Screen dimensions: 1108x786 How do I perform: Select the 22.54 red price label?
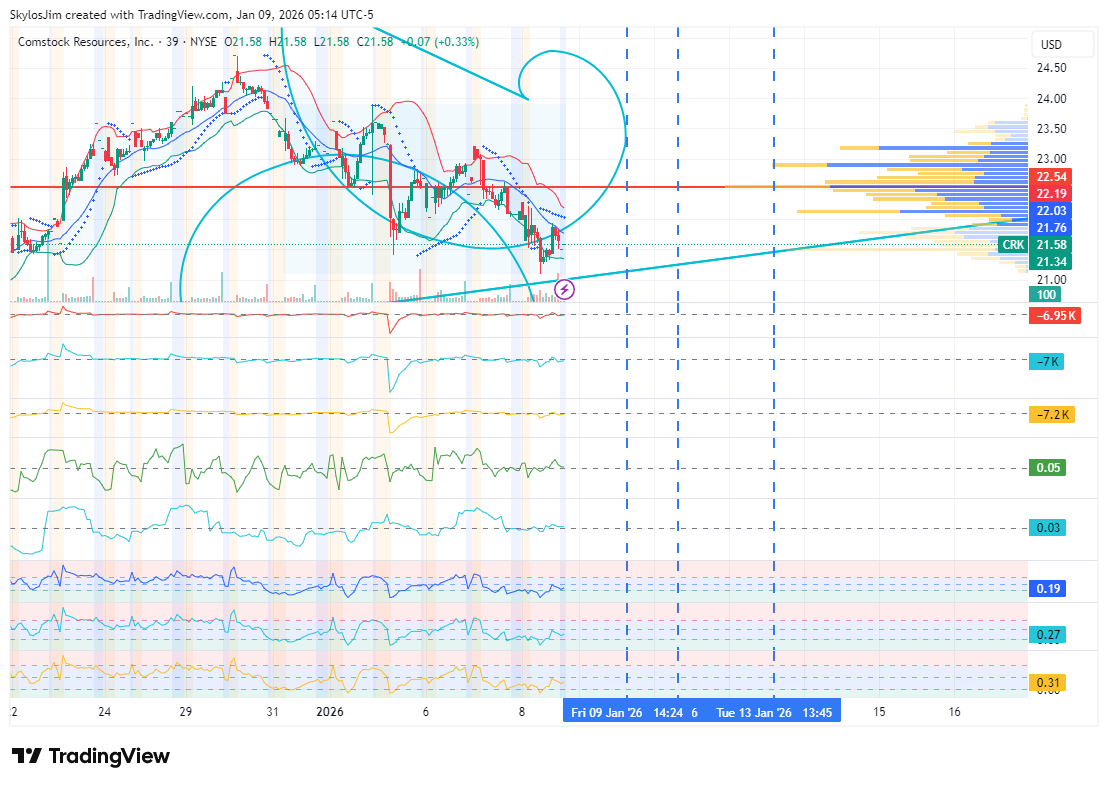tap(1051, 177)
